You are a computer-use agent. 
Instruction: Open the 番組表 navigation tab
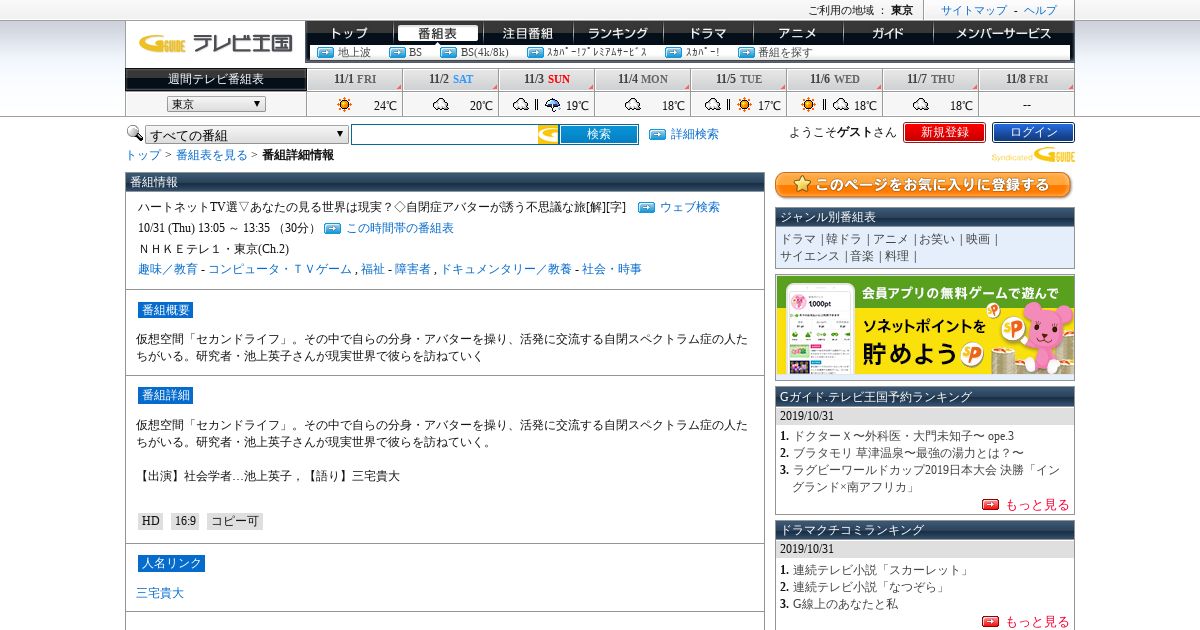pos(437,33)
